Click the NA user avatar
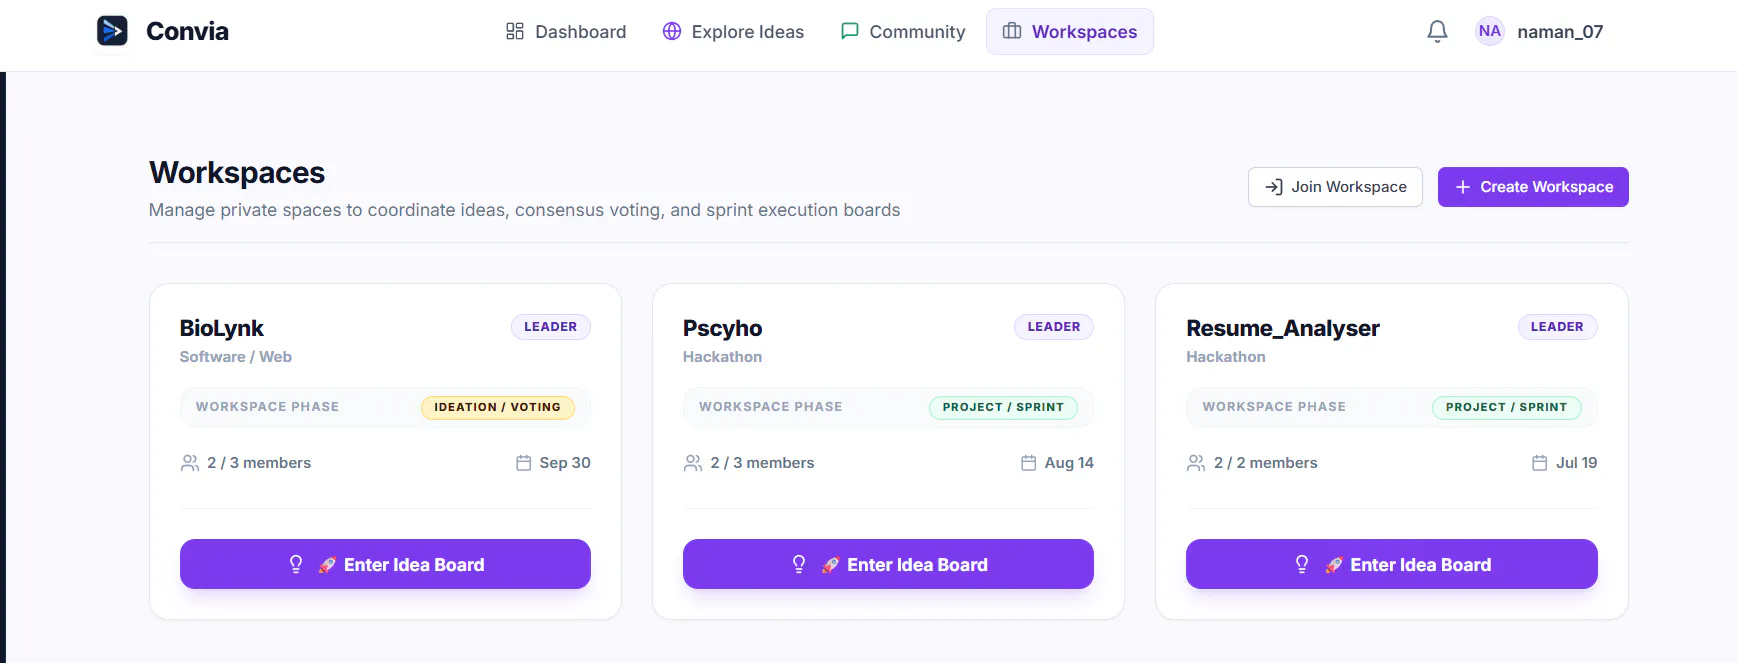This screenshot has width=1737, height=663. [1489, 31]
